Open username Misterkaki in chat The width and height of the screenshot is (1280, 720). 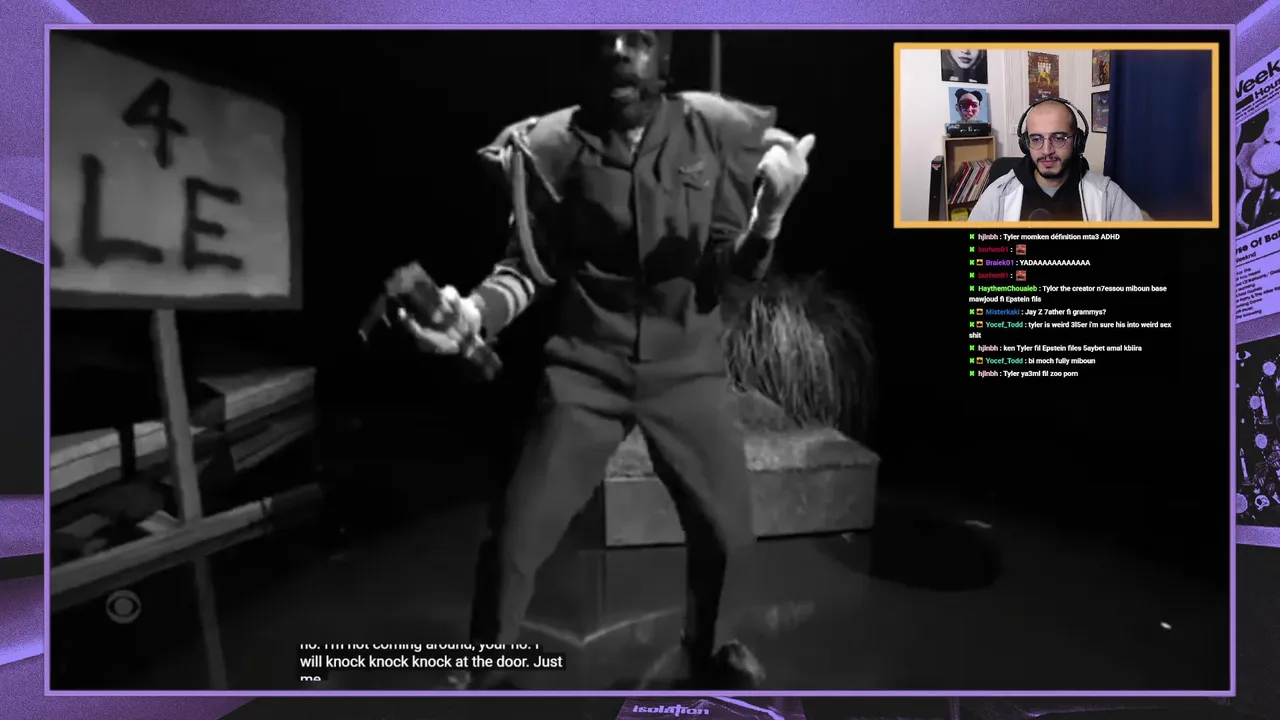1003,312
